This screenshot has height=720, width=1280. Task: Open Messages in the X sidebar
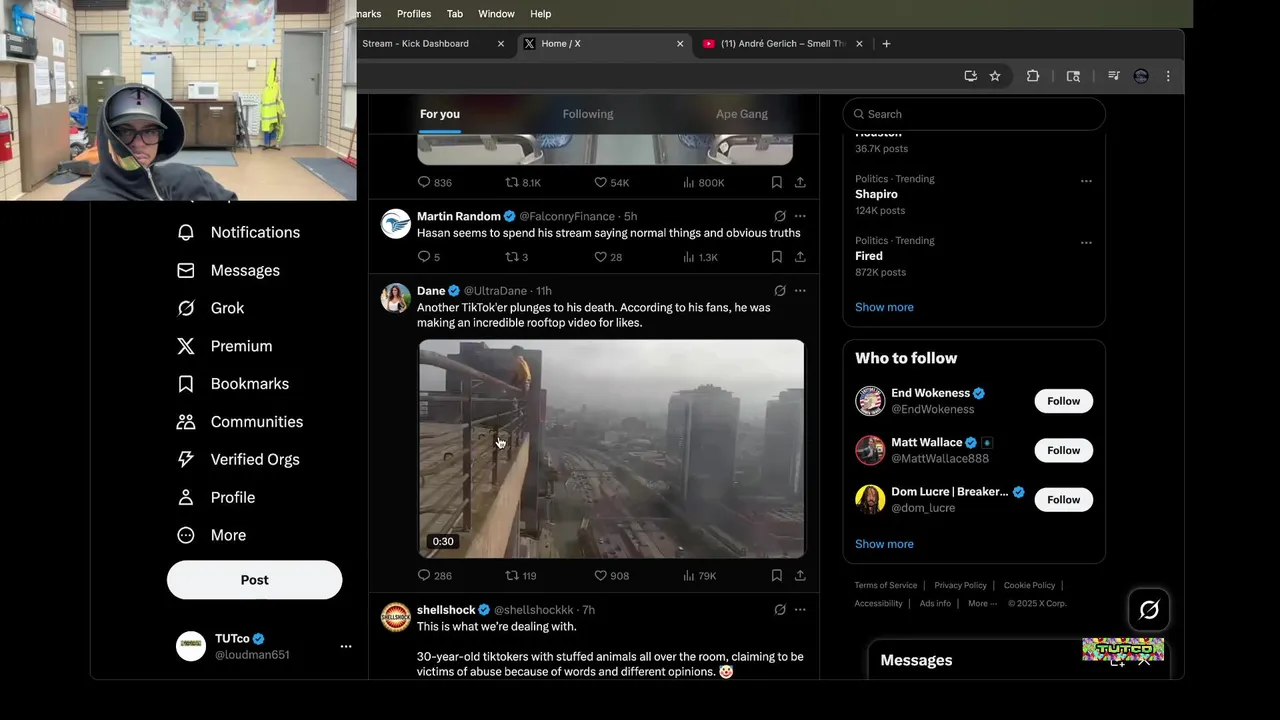coord(228,270)
